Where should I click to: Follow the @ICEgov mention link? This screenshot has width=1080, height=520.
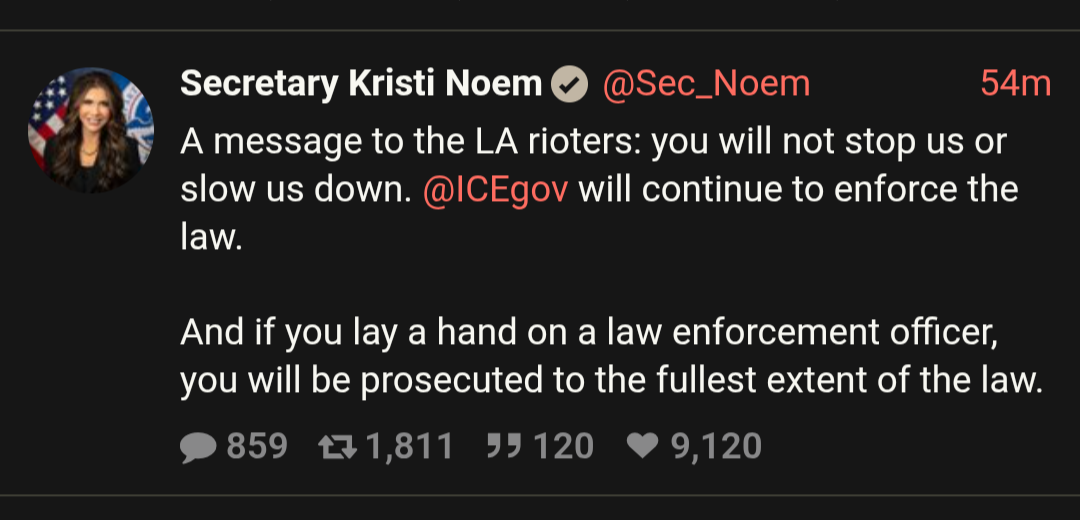pyautogui.click(x=496, y=190)
